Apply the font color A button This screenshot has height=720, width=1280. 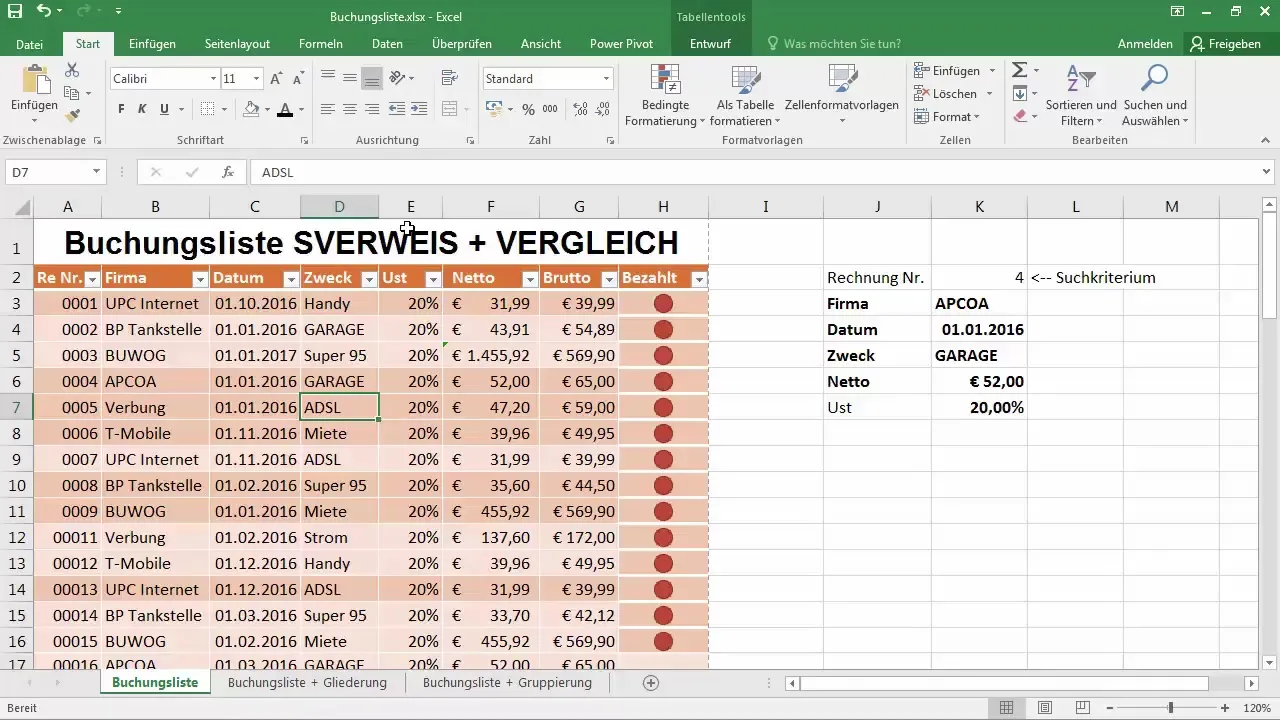[x=285, y=109]
